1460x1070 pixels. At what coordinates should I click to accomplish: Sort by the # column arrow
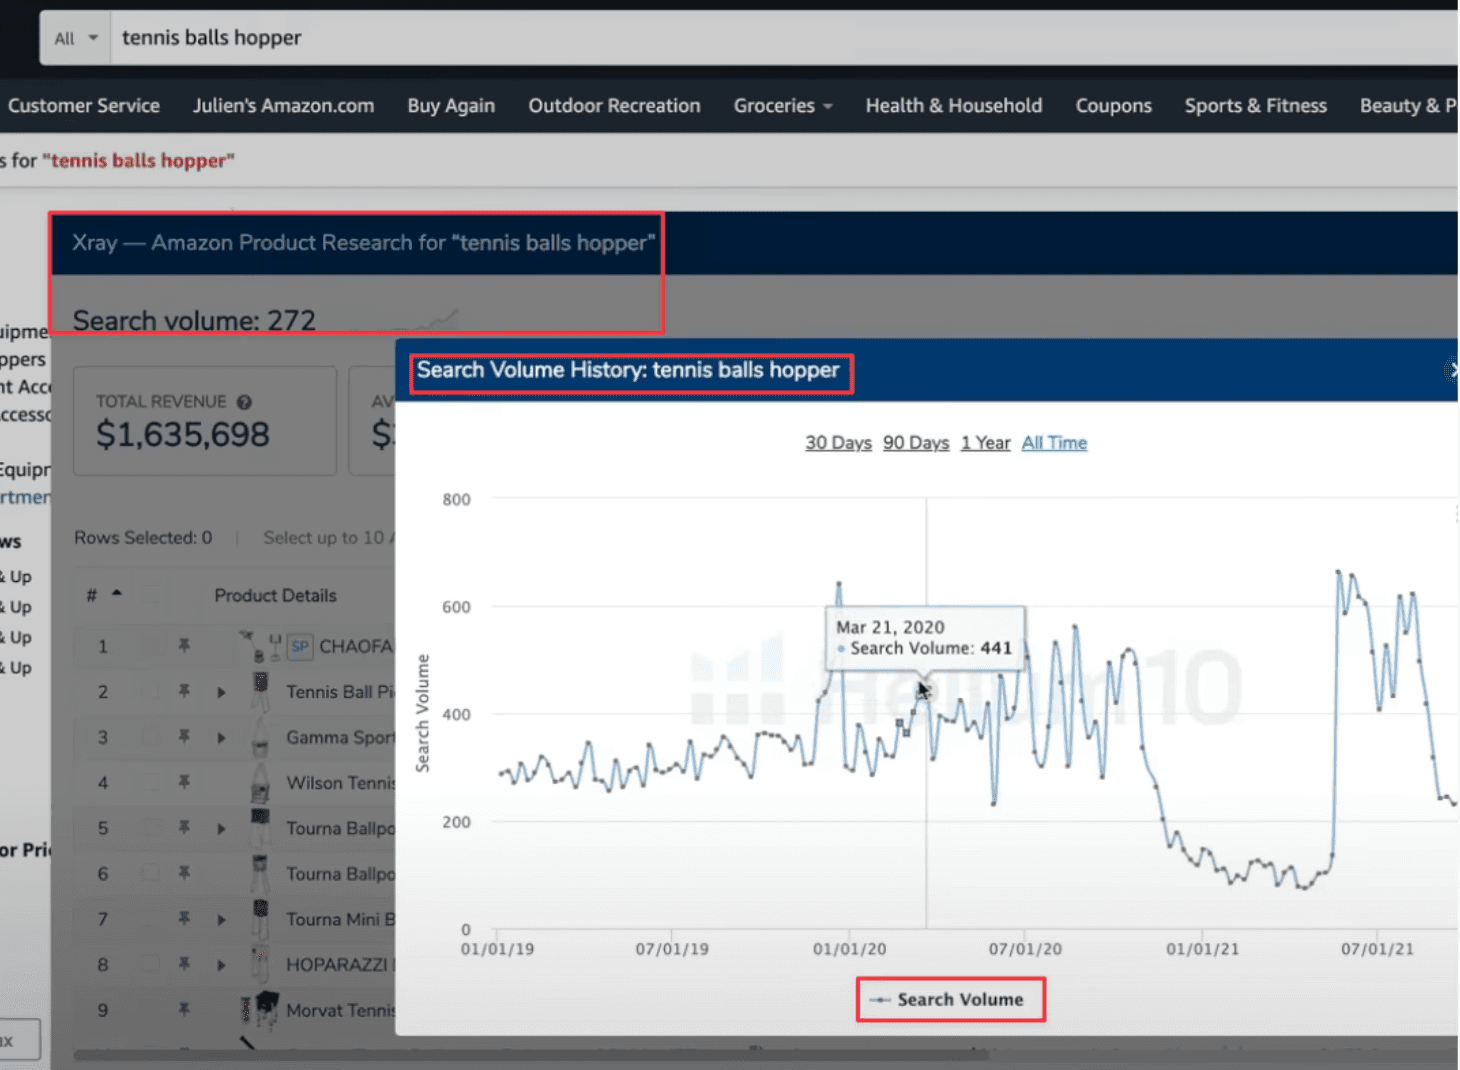click(117, 594)
